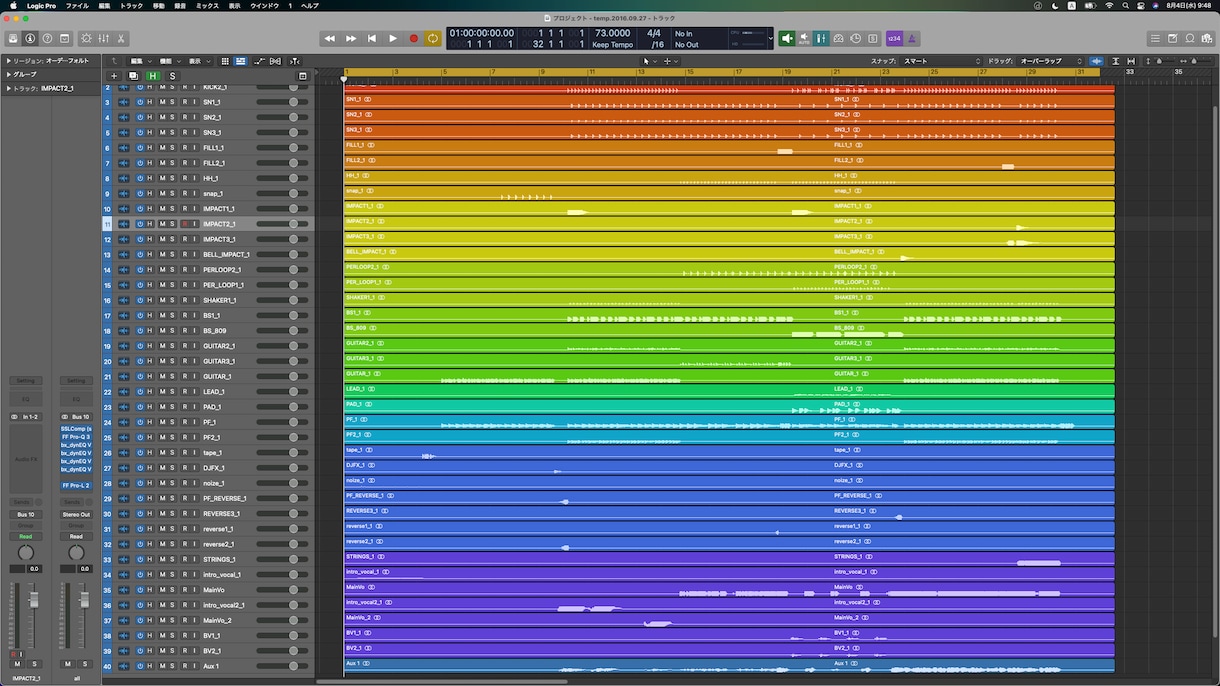This screenshot has width=1220, height=686.
Task: Toggle global Hide Tracks H button
Action: [x=153, y=76]
